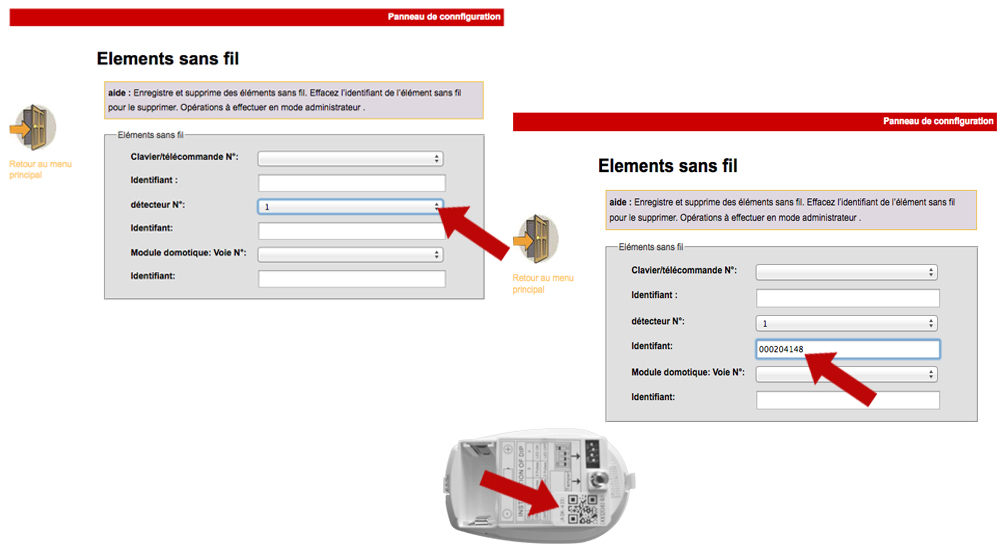Screen dimensions: 1000x550
Task: Click the door icon in the left panel
Action: (33, 127)
